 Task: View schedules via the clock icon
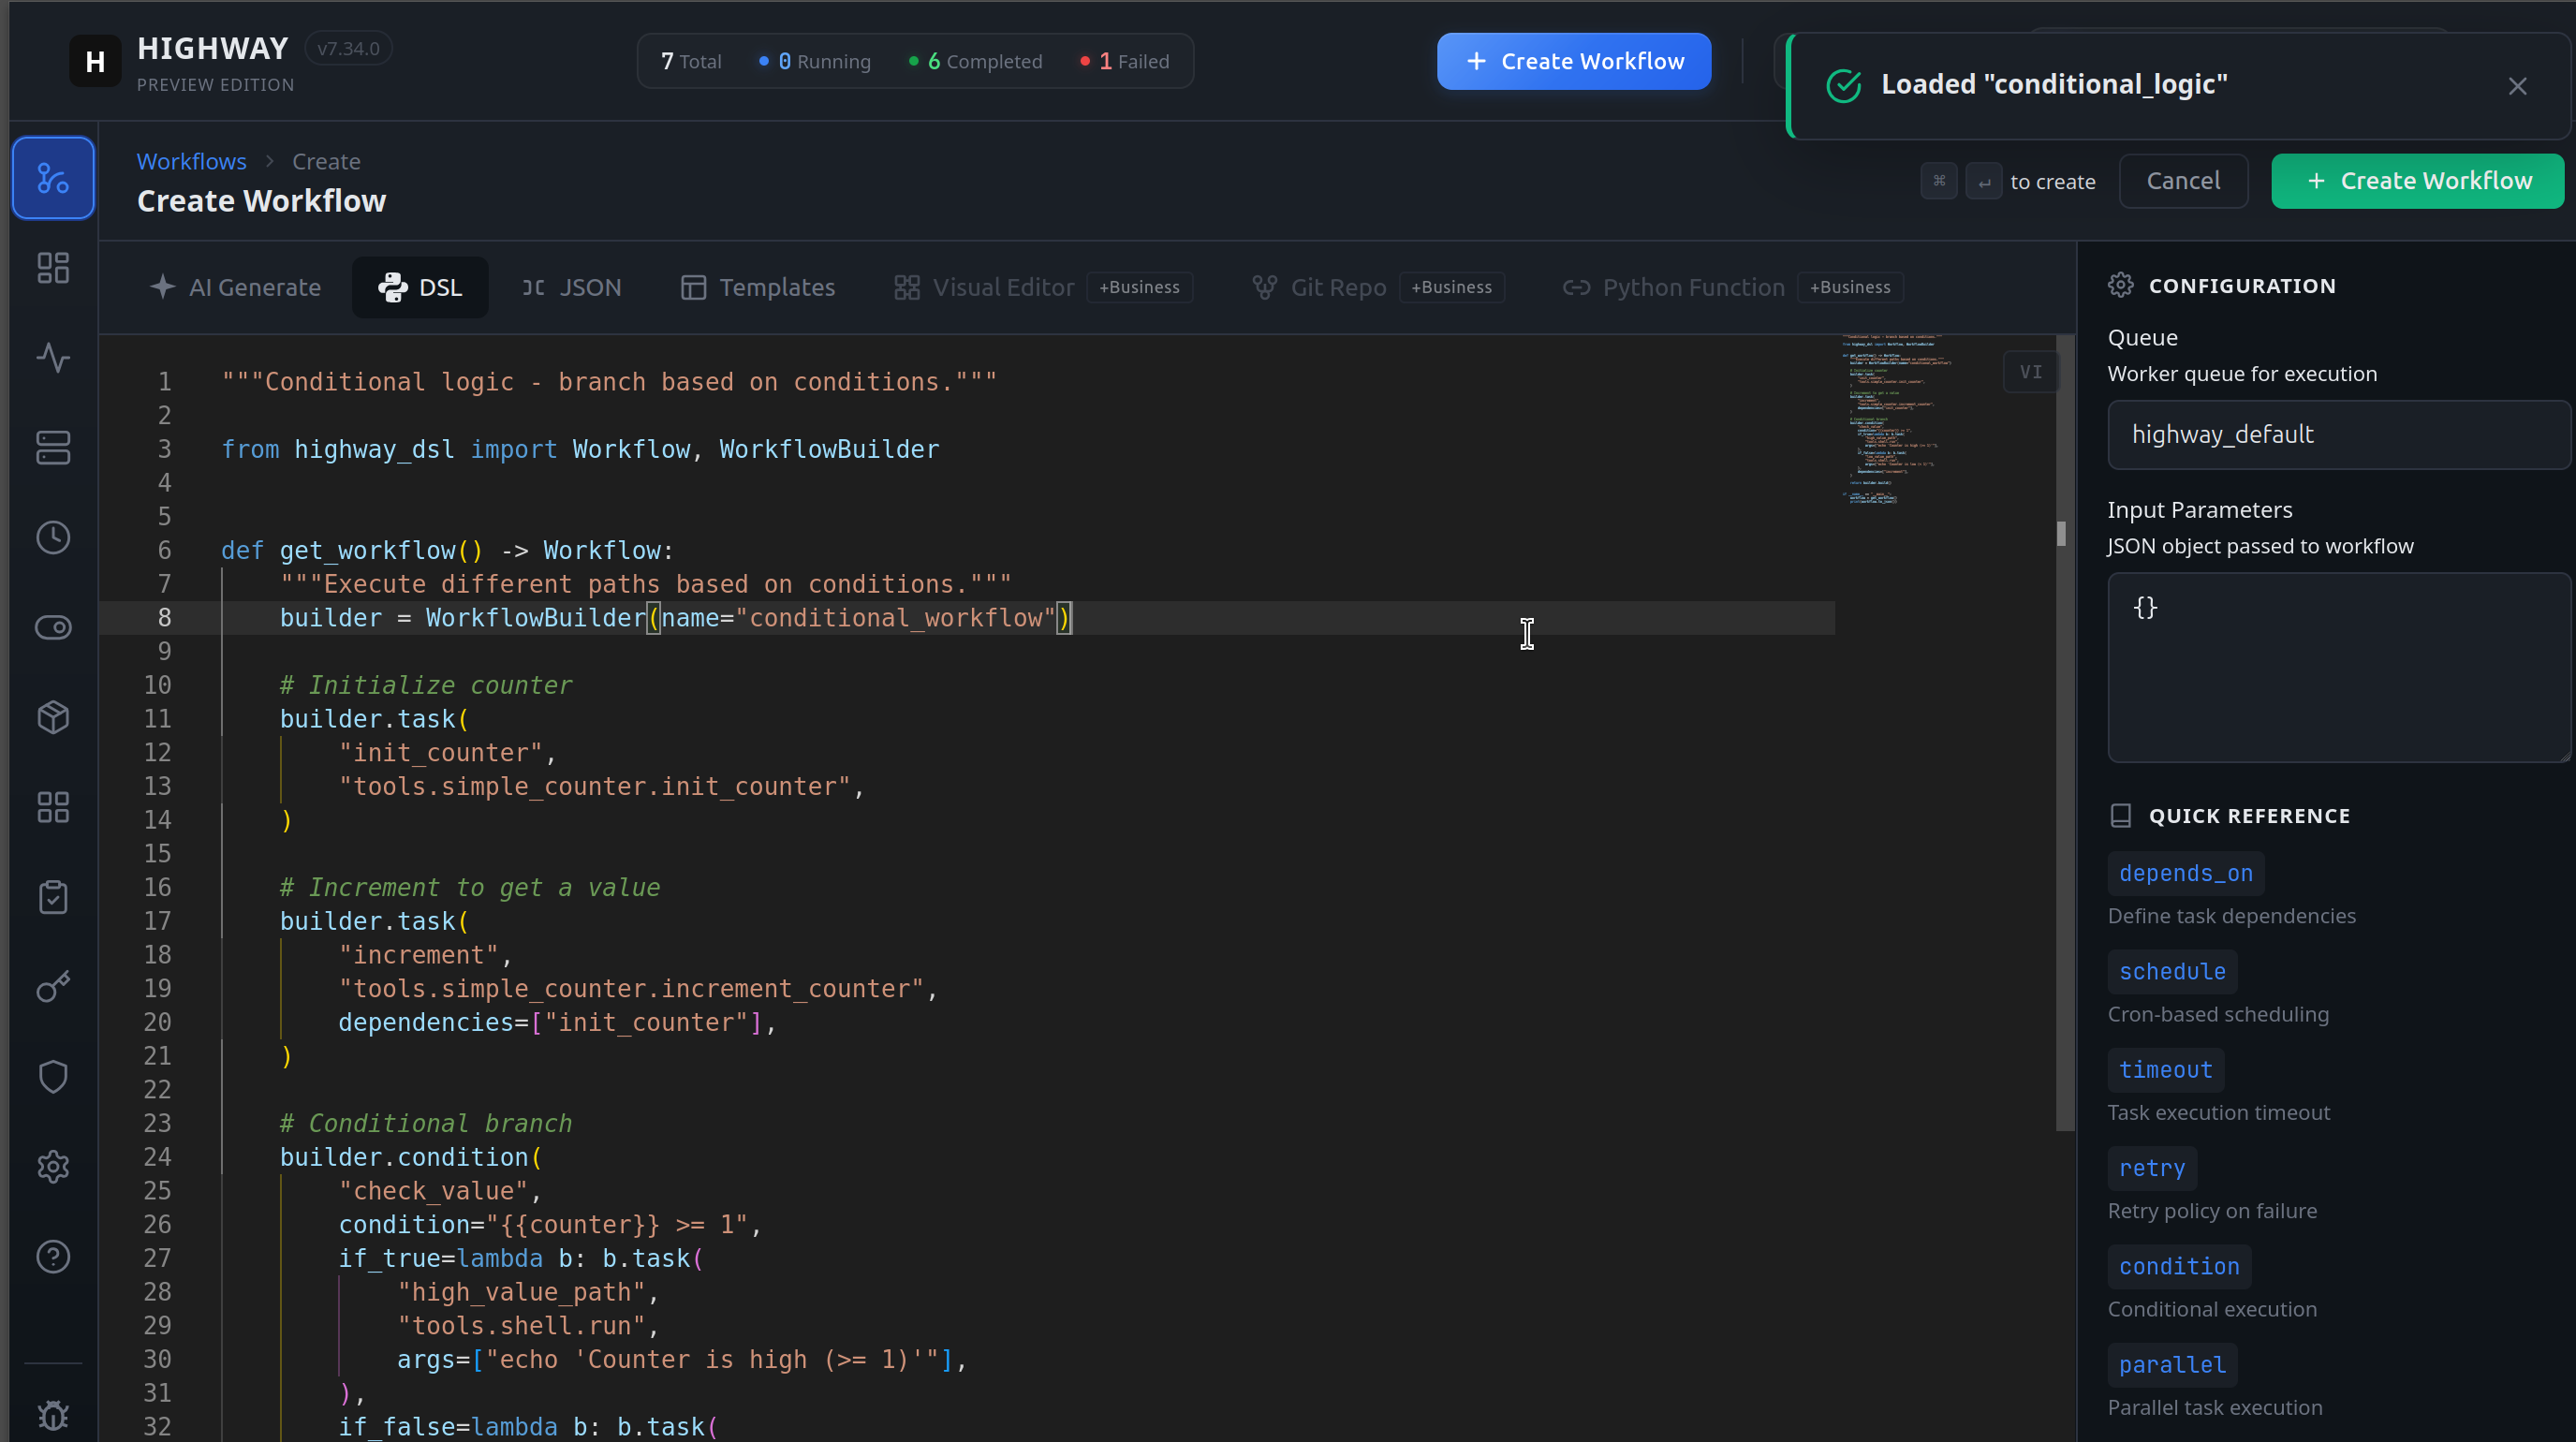(x=52, y=537)
